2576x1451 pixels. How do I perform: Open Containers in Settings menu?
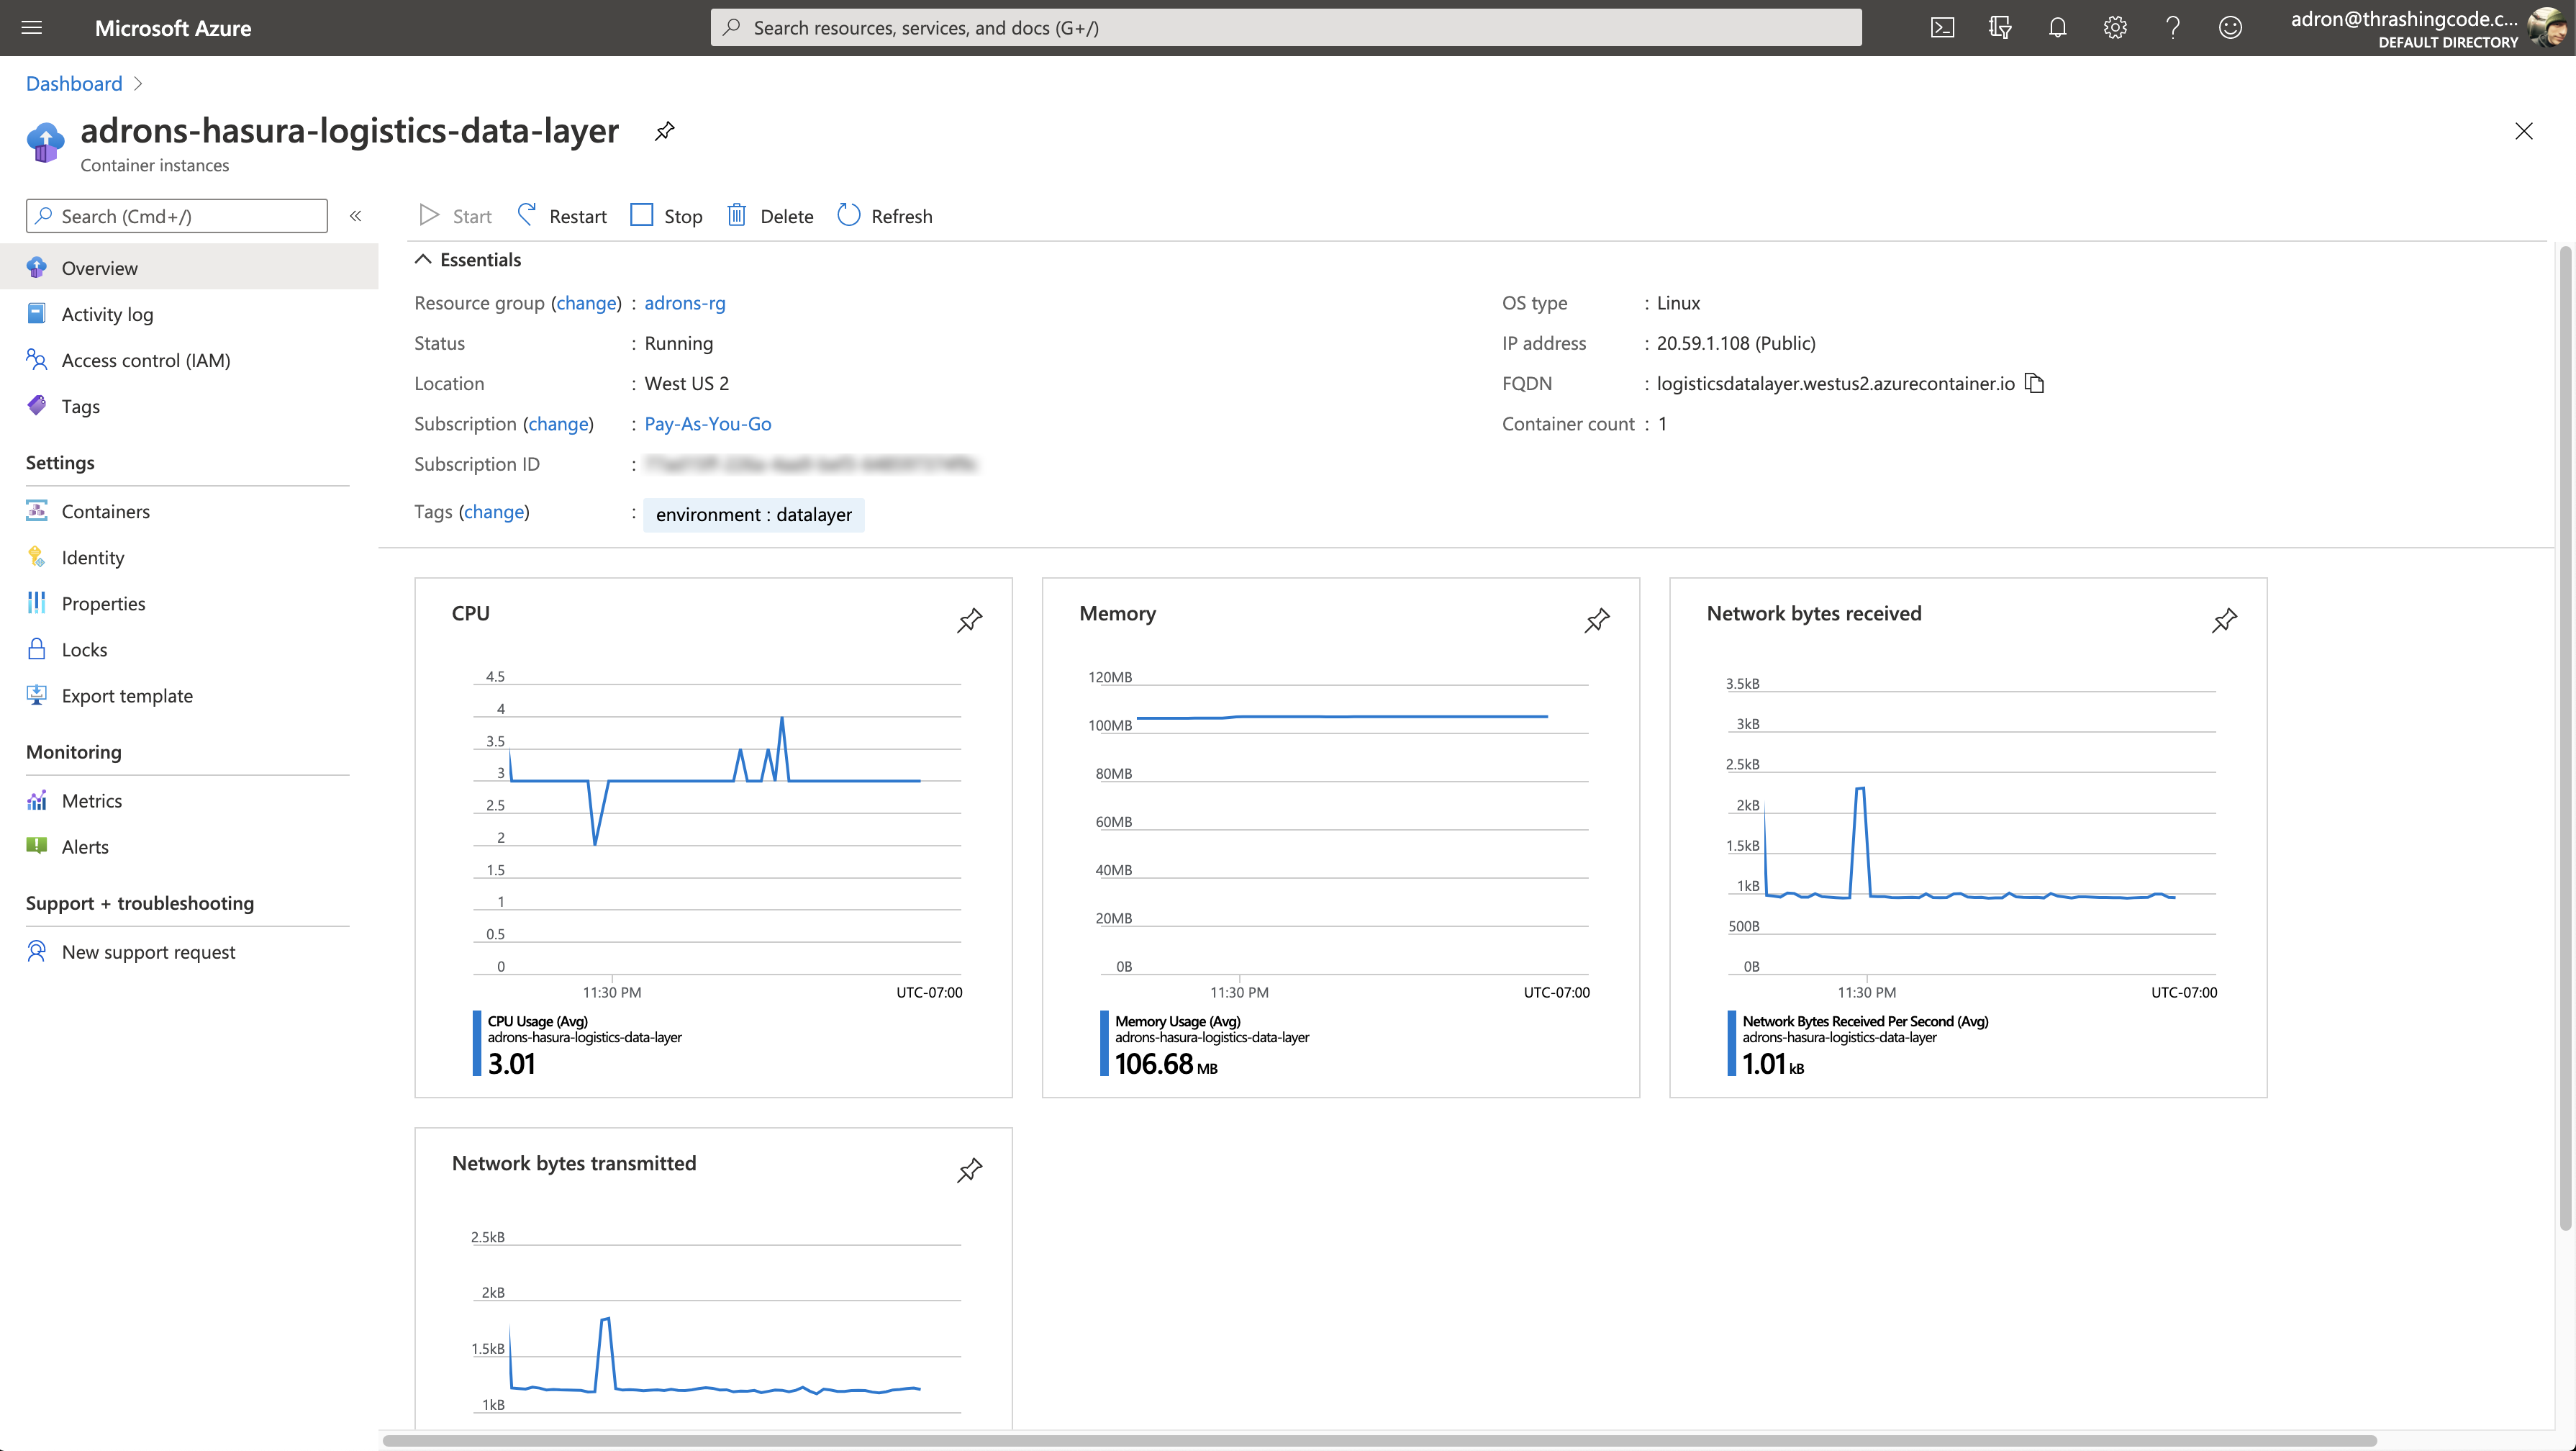coord(105,511)
